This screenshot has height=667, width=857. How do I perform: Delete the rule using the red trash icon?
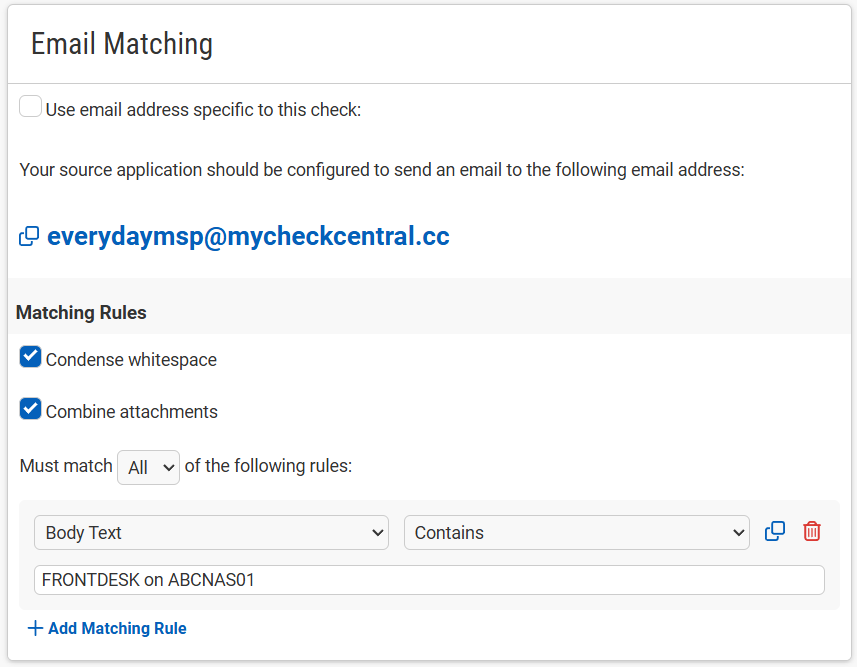812,531
